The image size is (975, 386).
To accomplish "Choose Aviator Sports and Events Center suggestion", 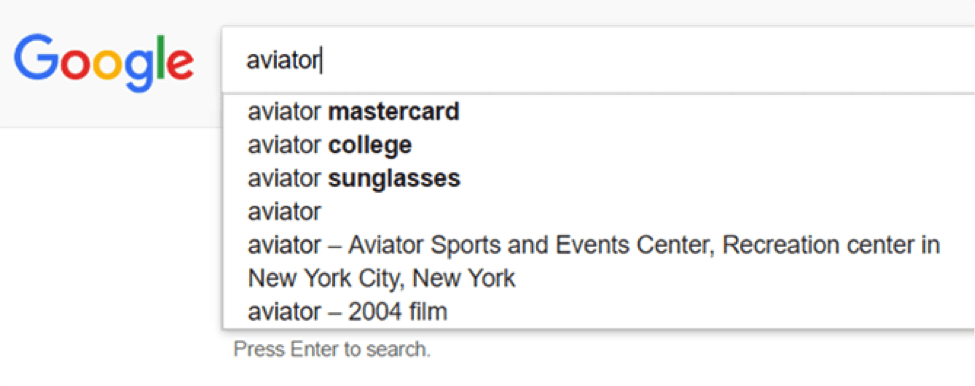I will [x=598, y=262].
